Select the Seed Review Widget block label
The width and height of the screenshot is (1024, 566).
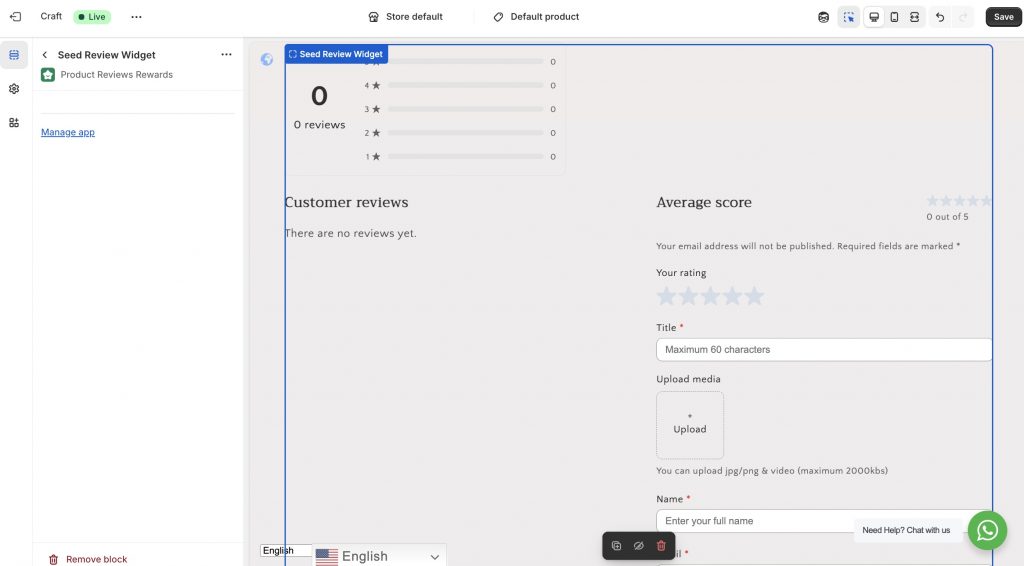pos(336,54)
